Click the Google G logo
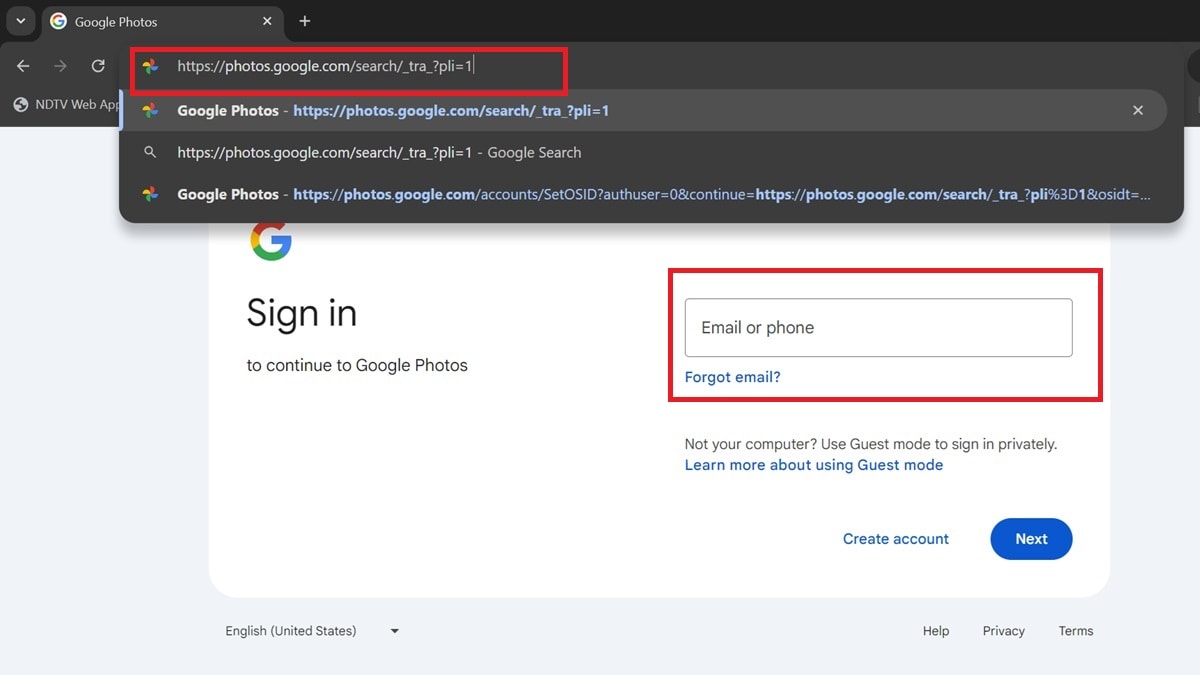 (271, 241)
